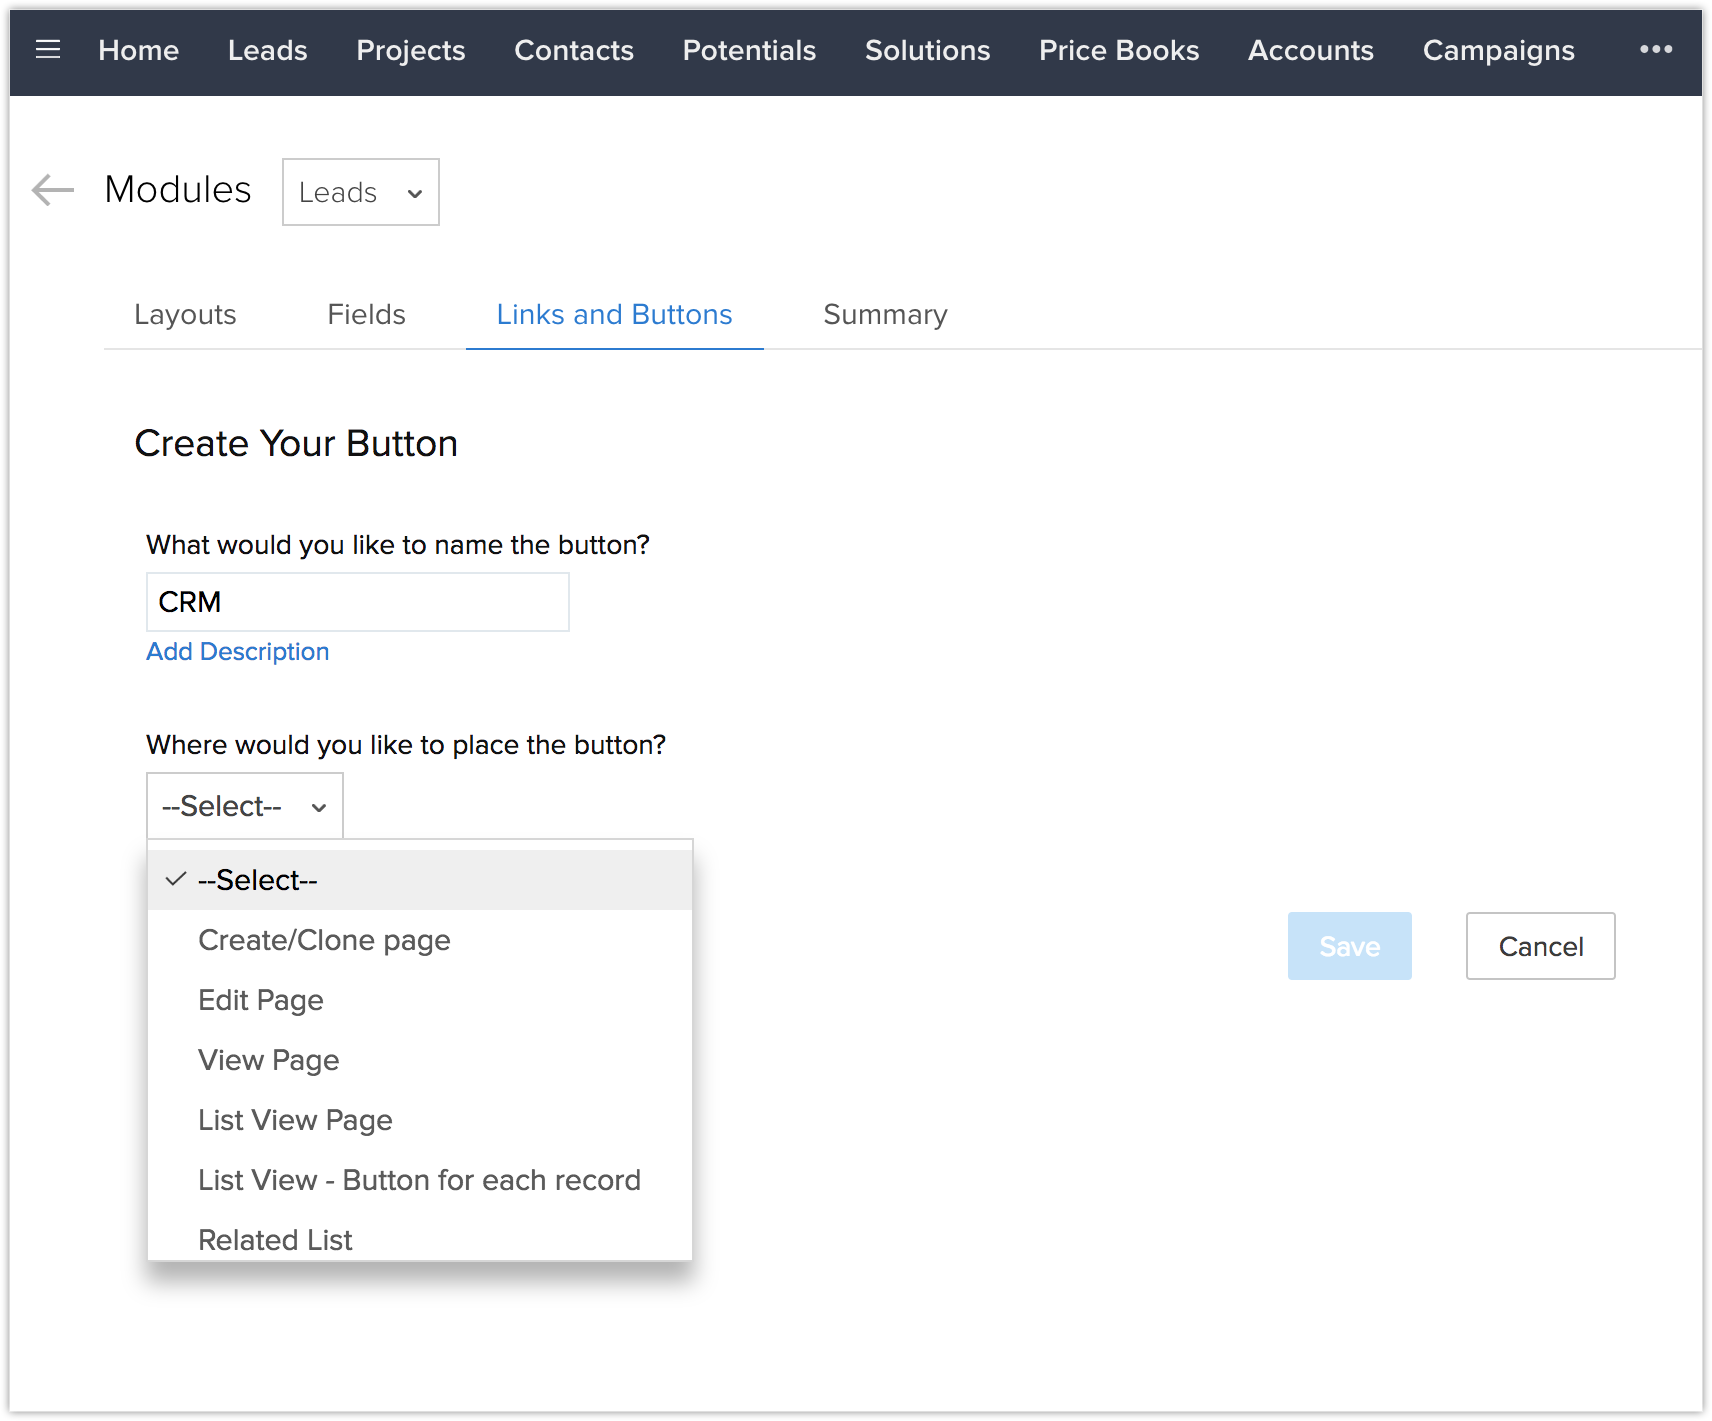This screenshot has width=1712, height=1421.
Task: Click the Add Description link
Action: [238, 651]
